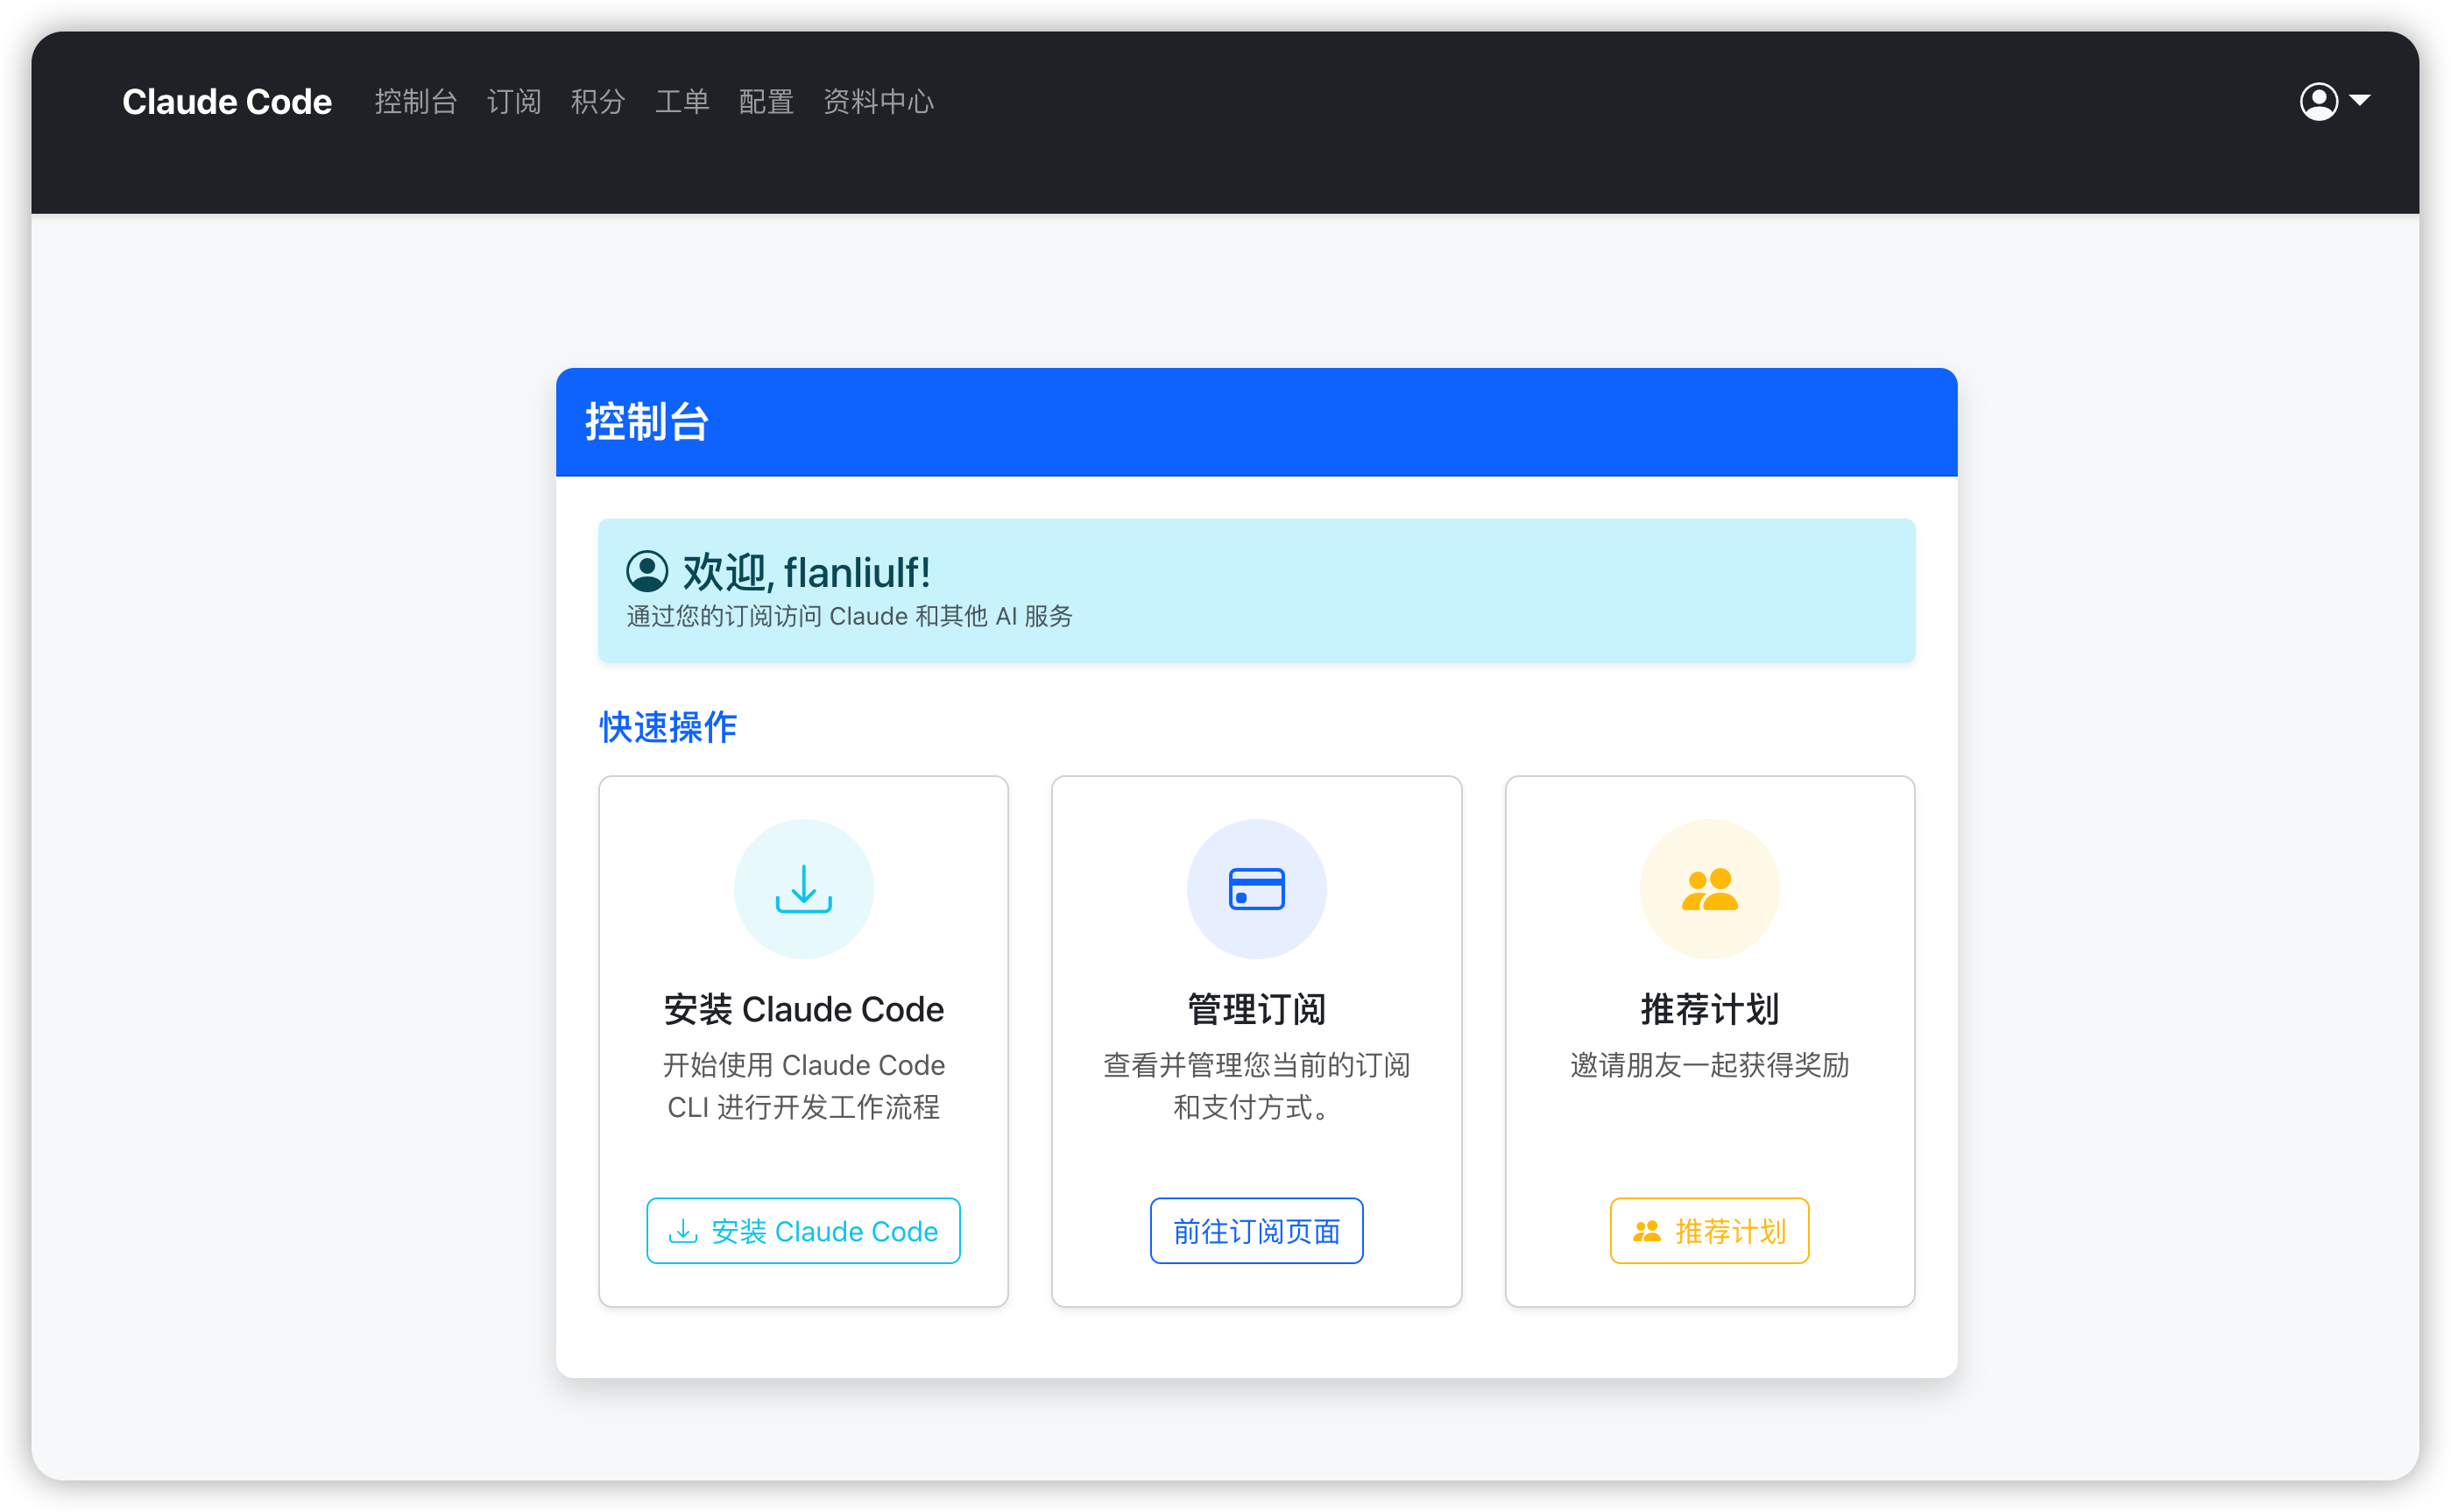The height and width of the screenshot is (1512, 2451).
Task: Click the user avatar icon in navbar
Action: pos(2318,101)
